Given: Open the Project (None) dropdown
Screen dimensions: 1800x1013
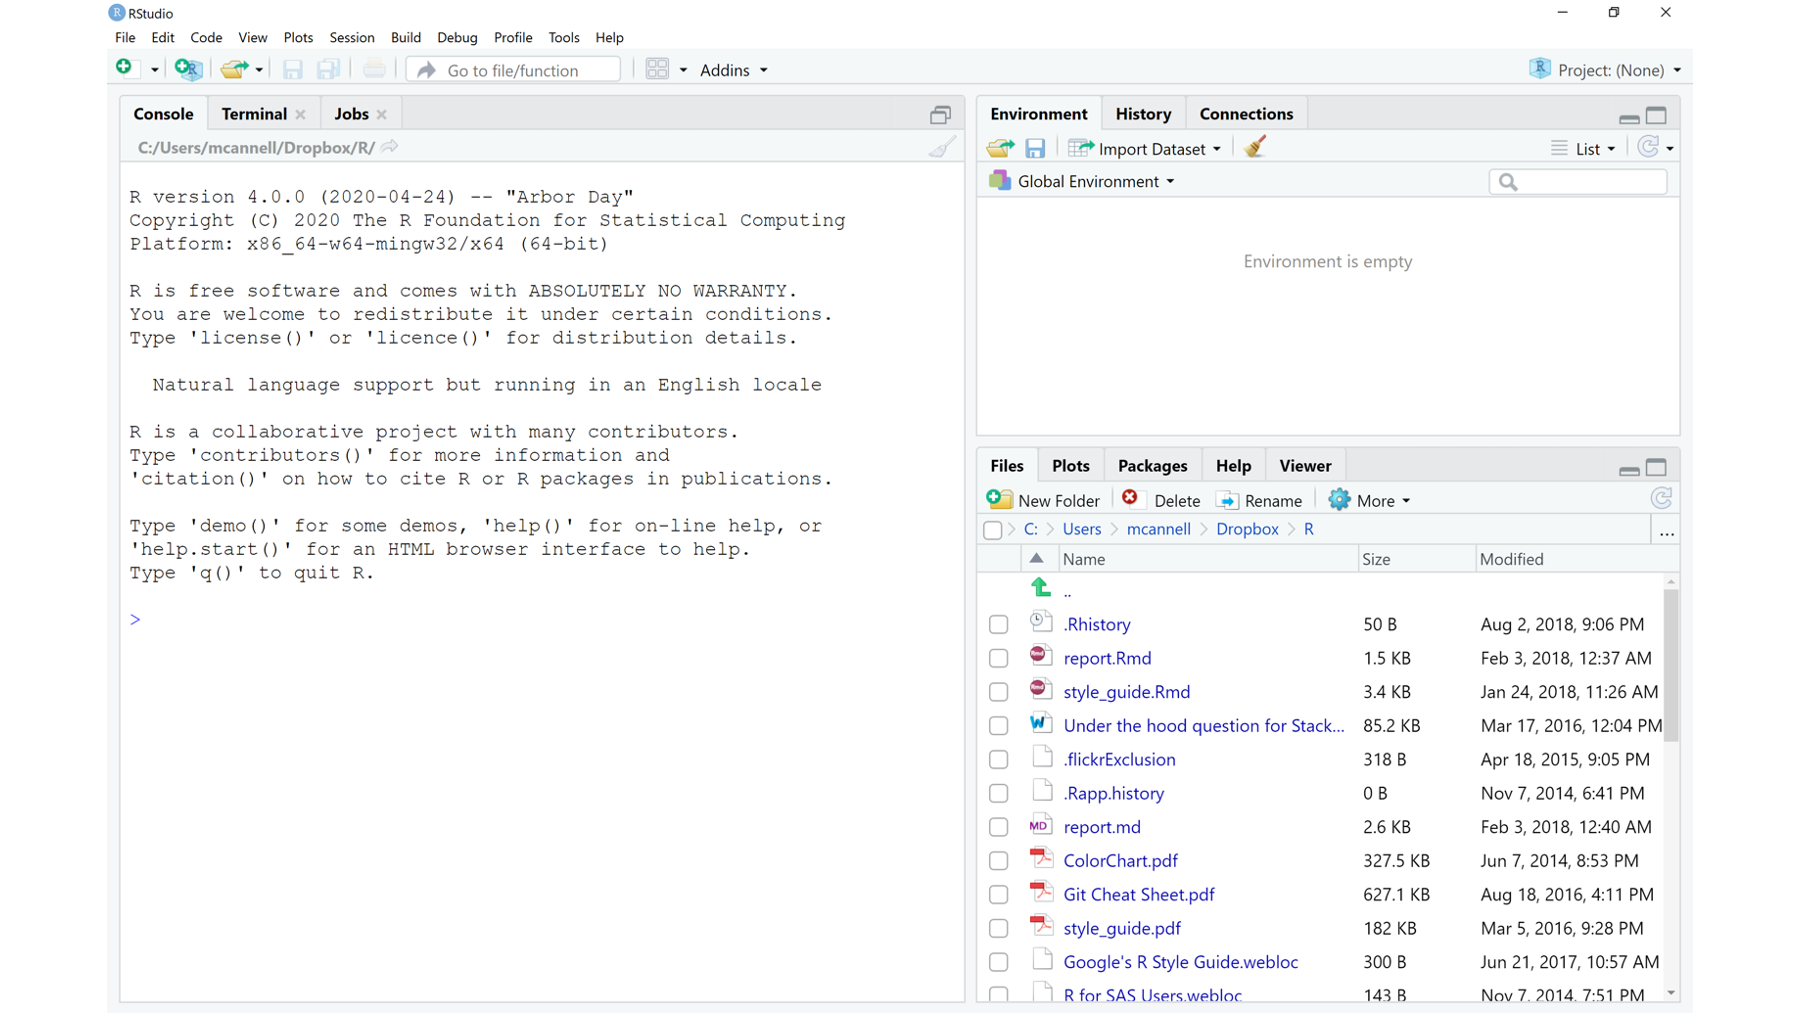Looking at the screenshot, I should point(1605,70).
